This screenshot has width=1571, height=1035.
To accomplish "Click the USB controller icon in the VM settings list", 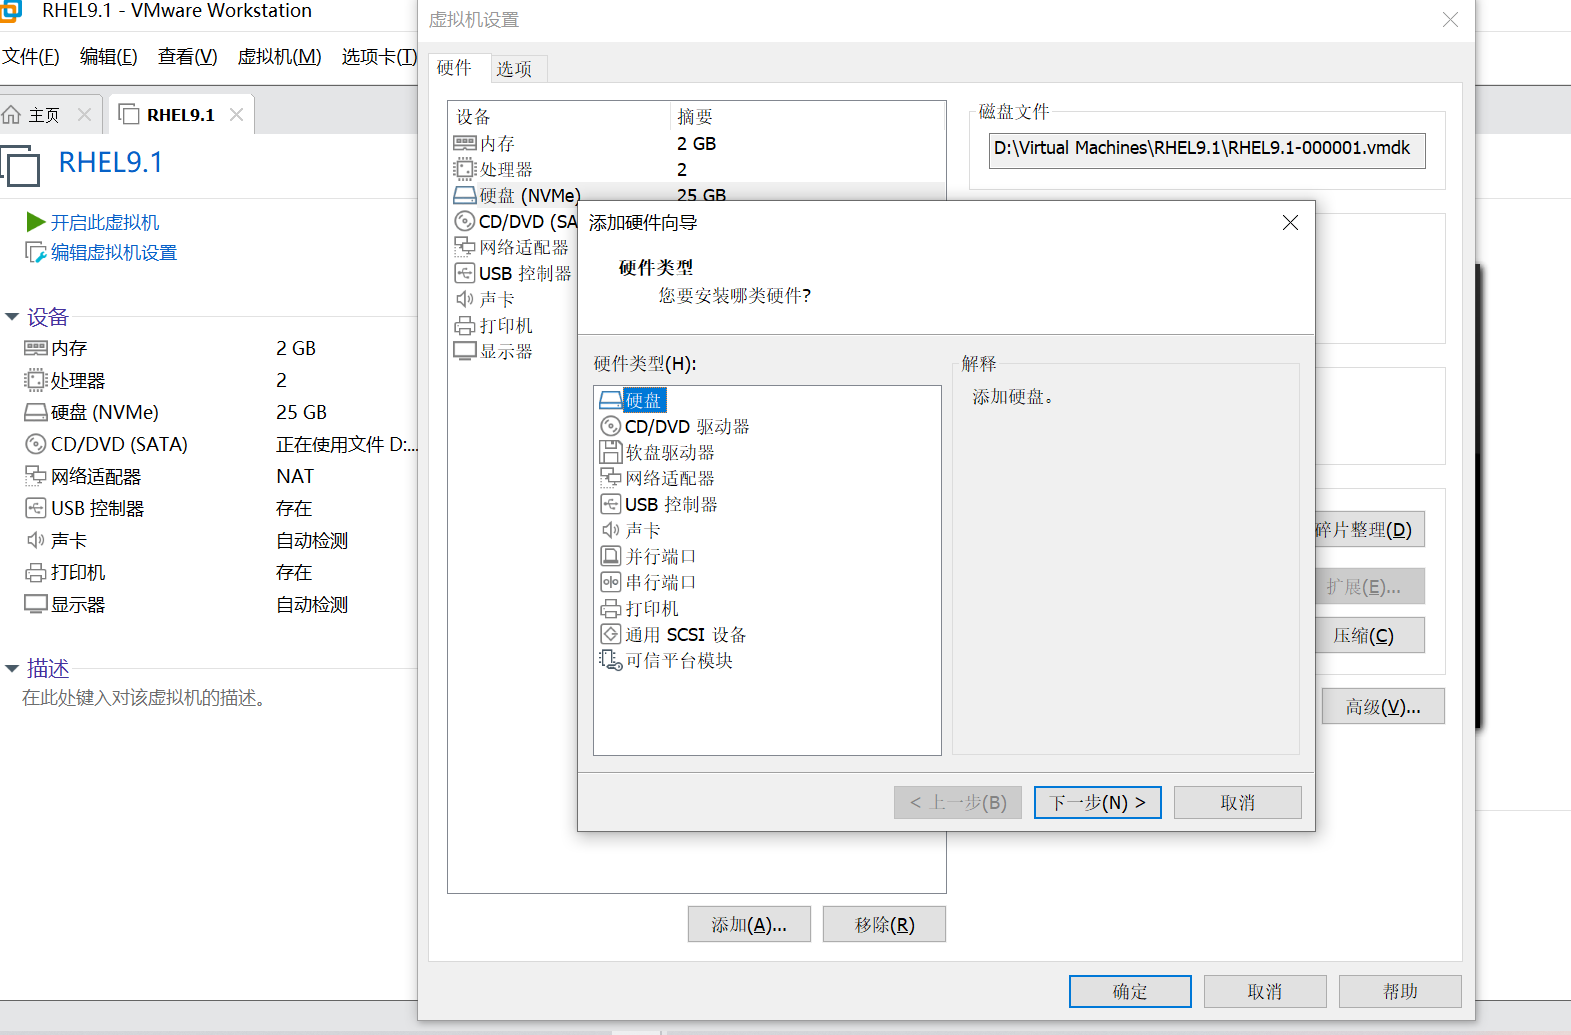I will point(465,273).
